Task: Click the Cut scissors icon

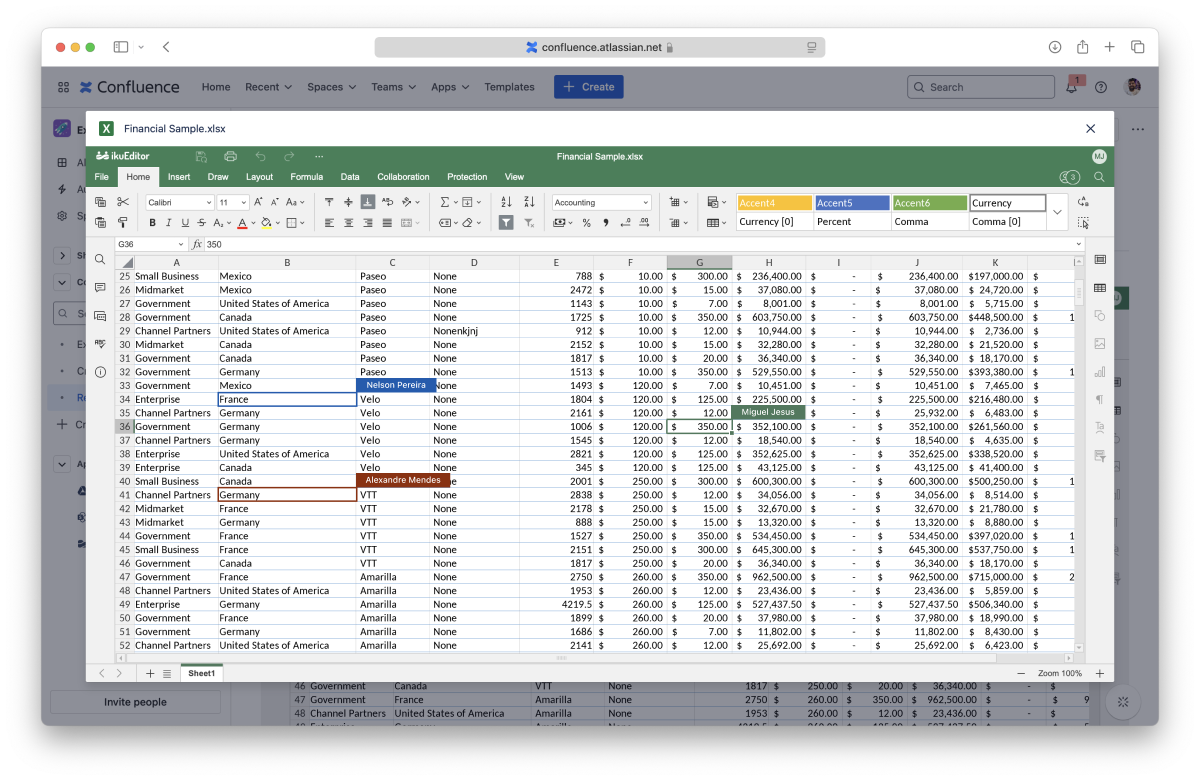Action: (123, 202)
